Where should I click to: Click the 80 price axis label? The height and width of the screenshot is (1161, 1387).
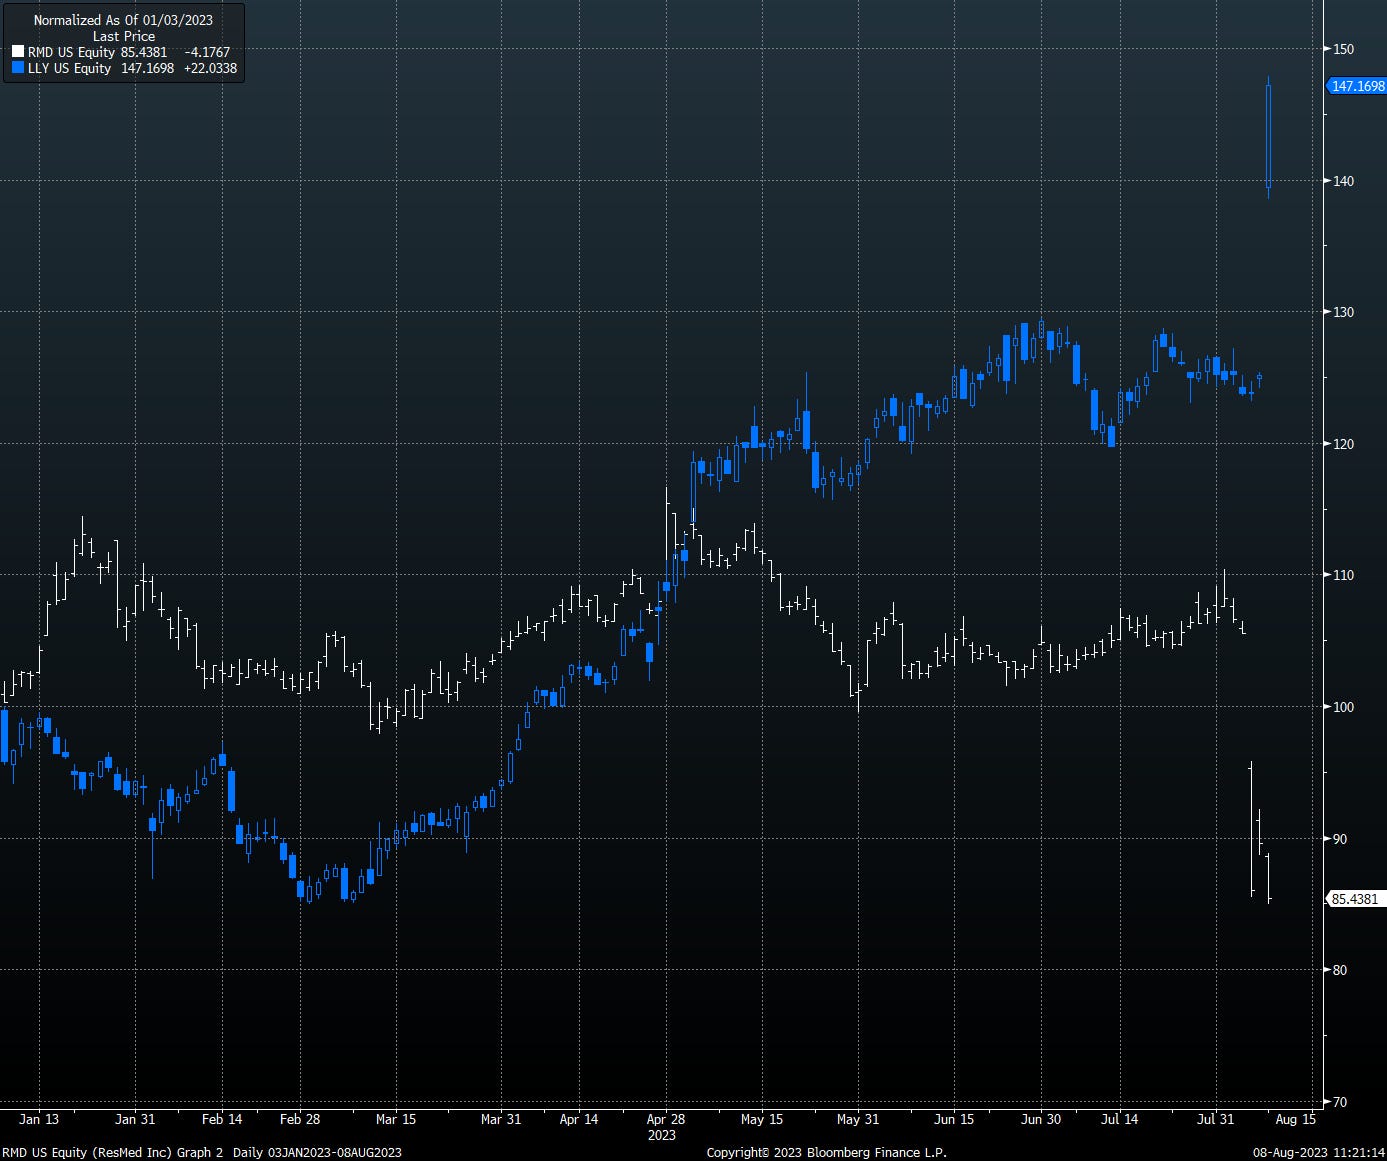(1339, 970)
